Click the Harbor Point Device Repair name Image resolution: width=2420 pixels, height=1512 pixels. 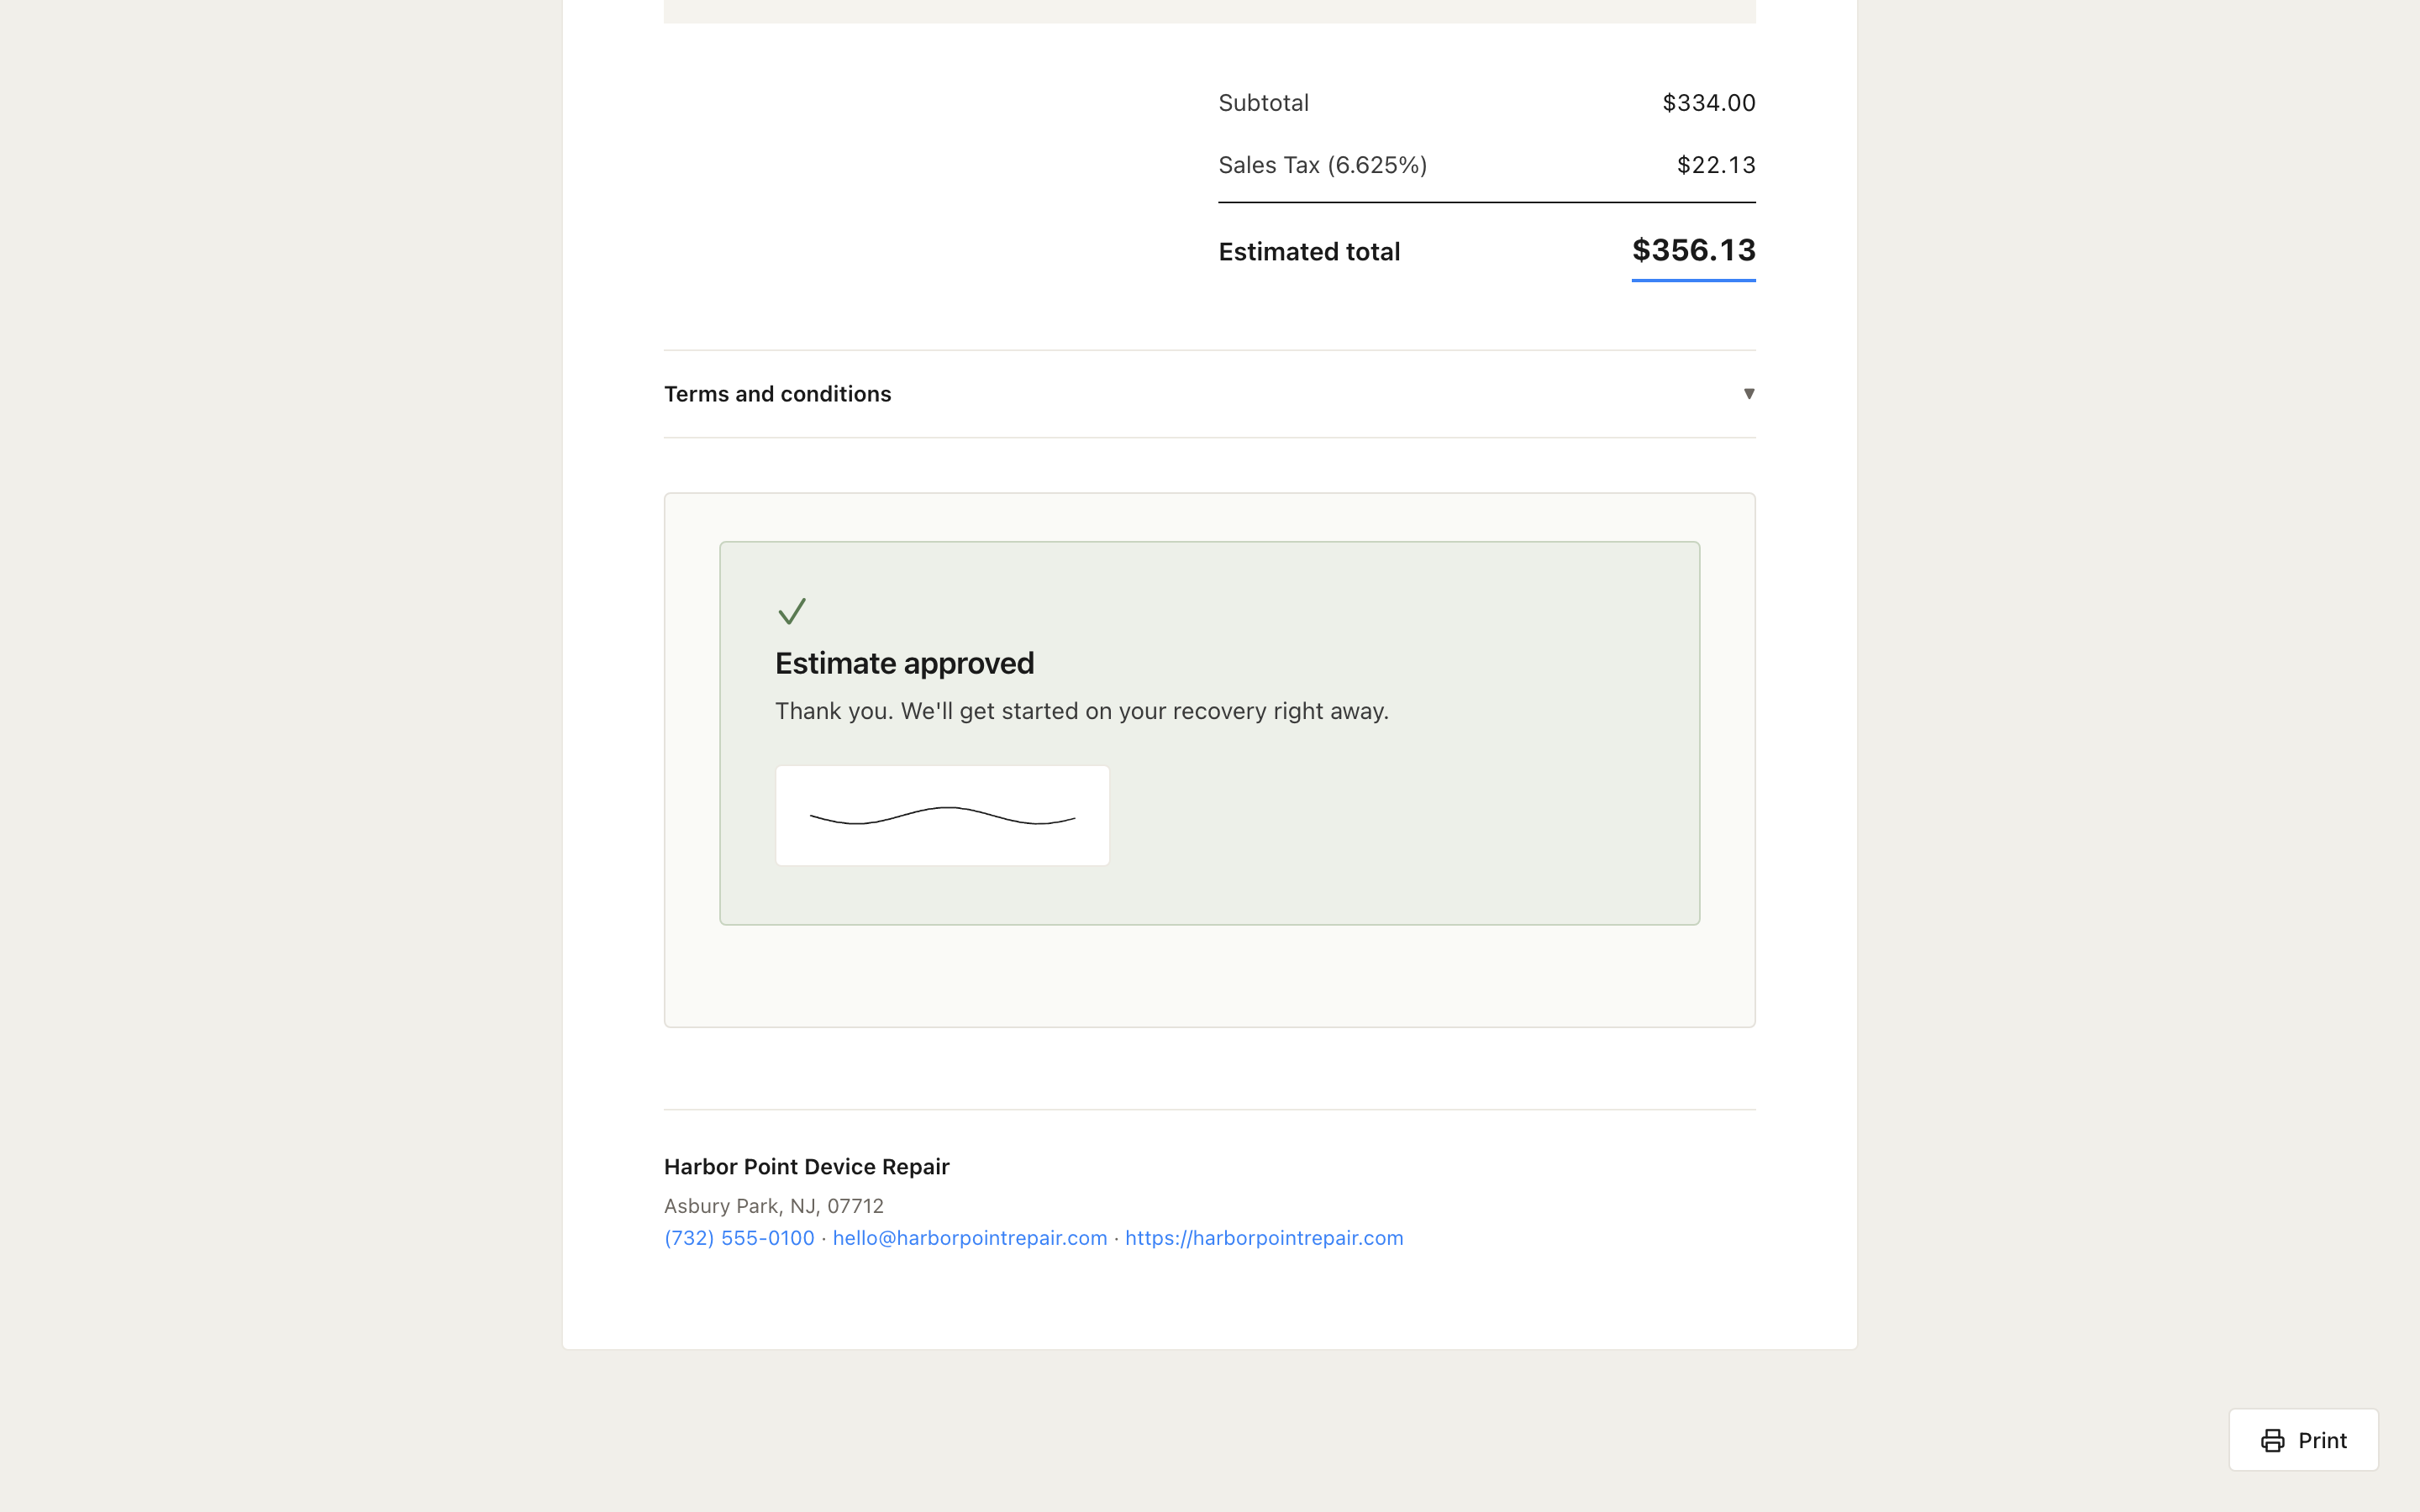[x=806, y=1167]
